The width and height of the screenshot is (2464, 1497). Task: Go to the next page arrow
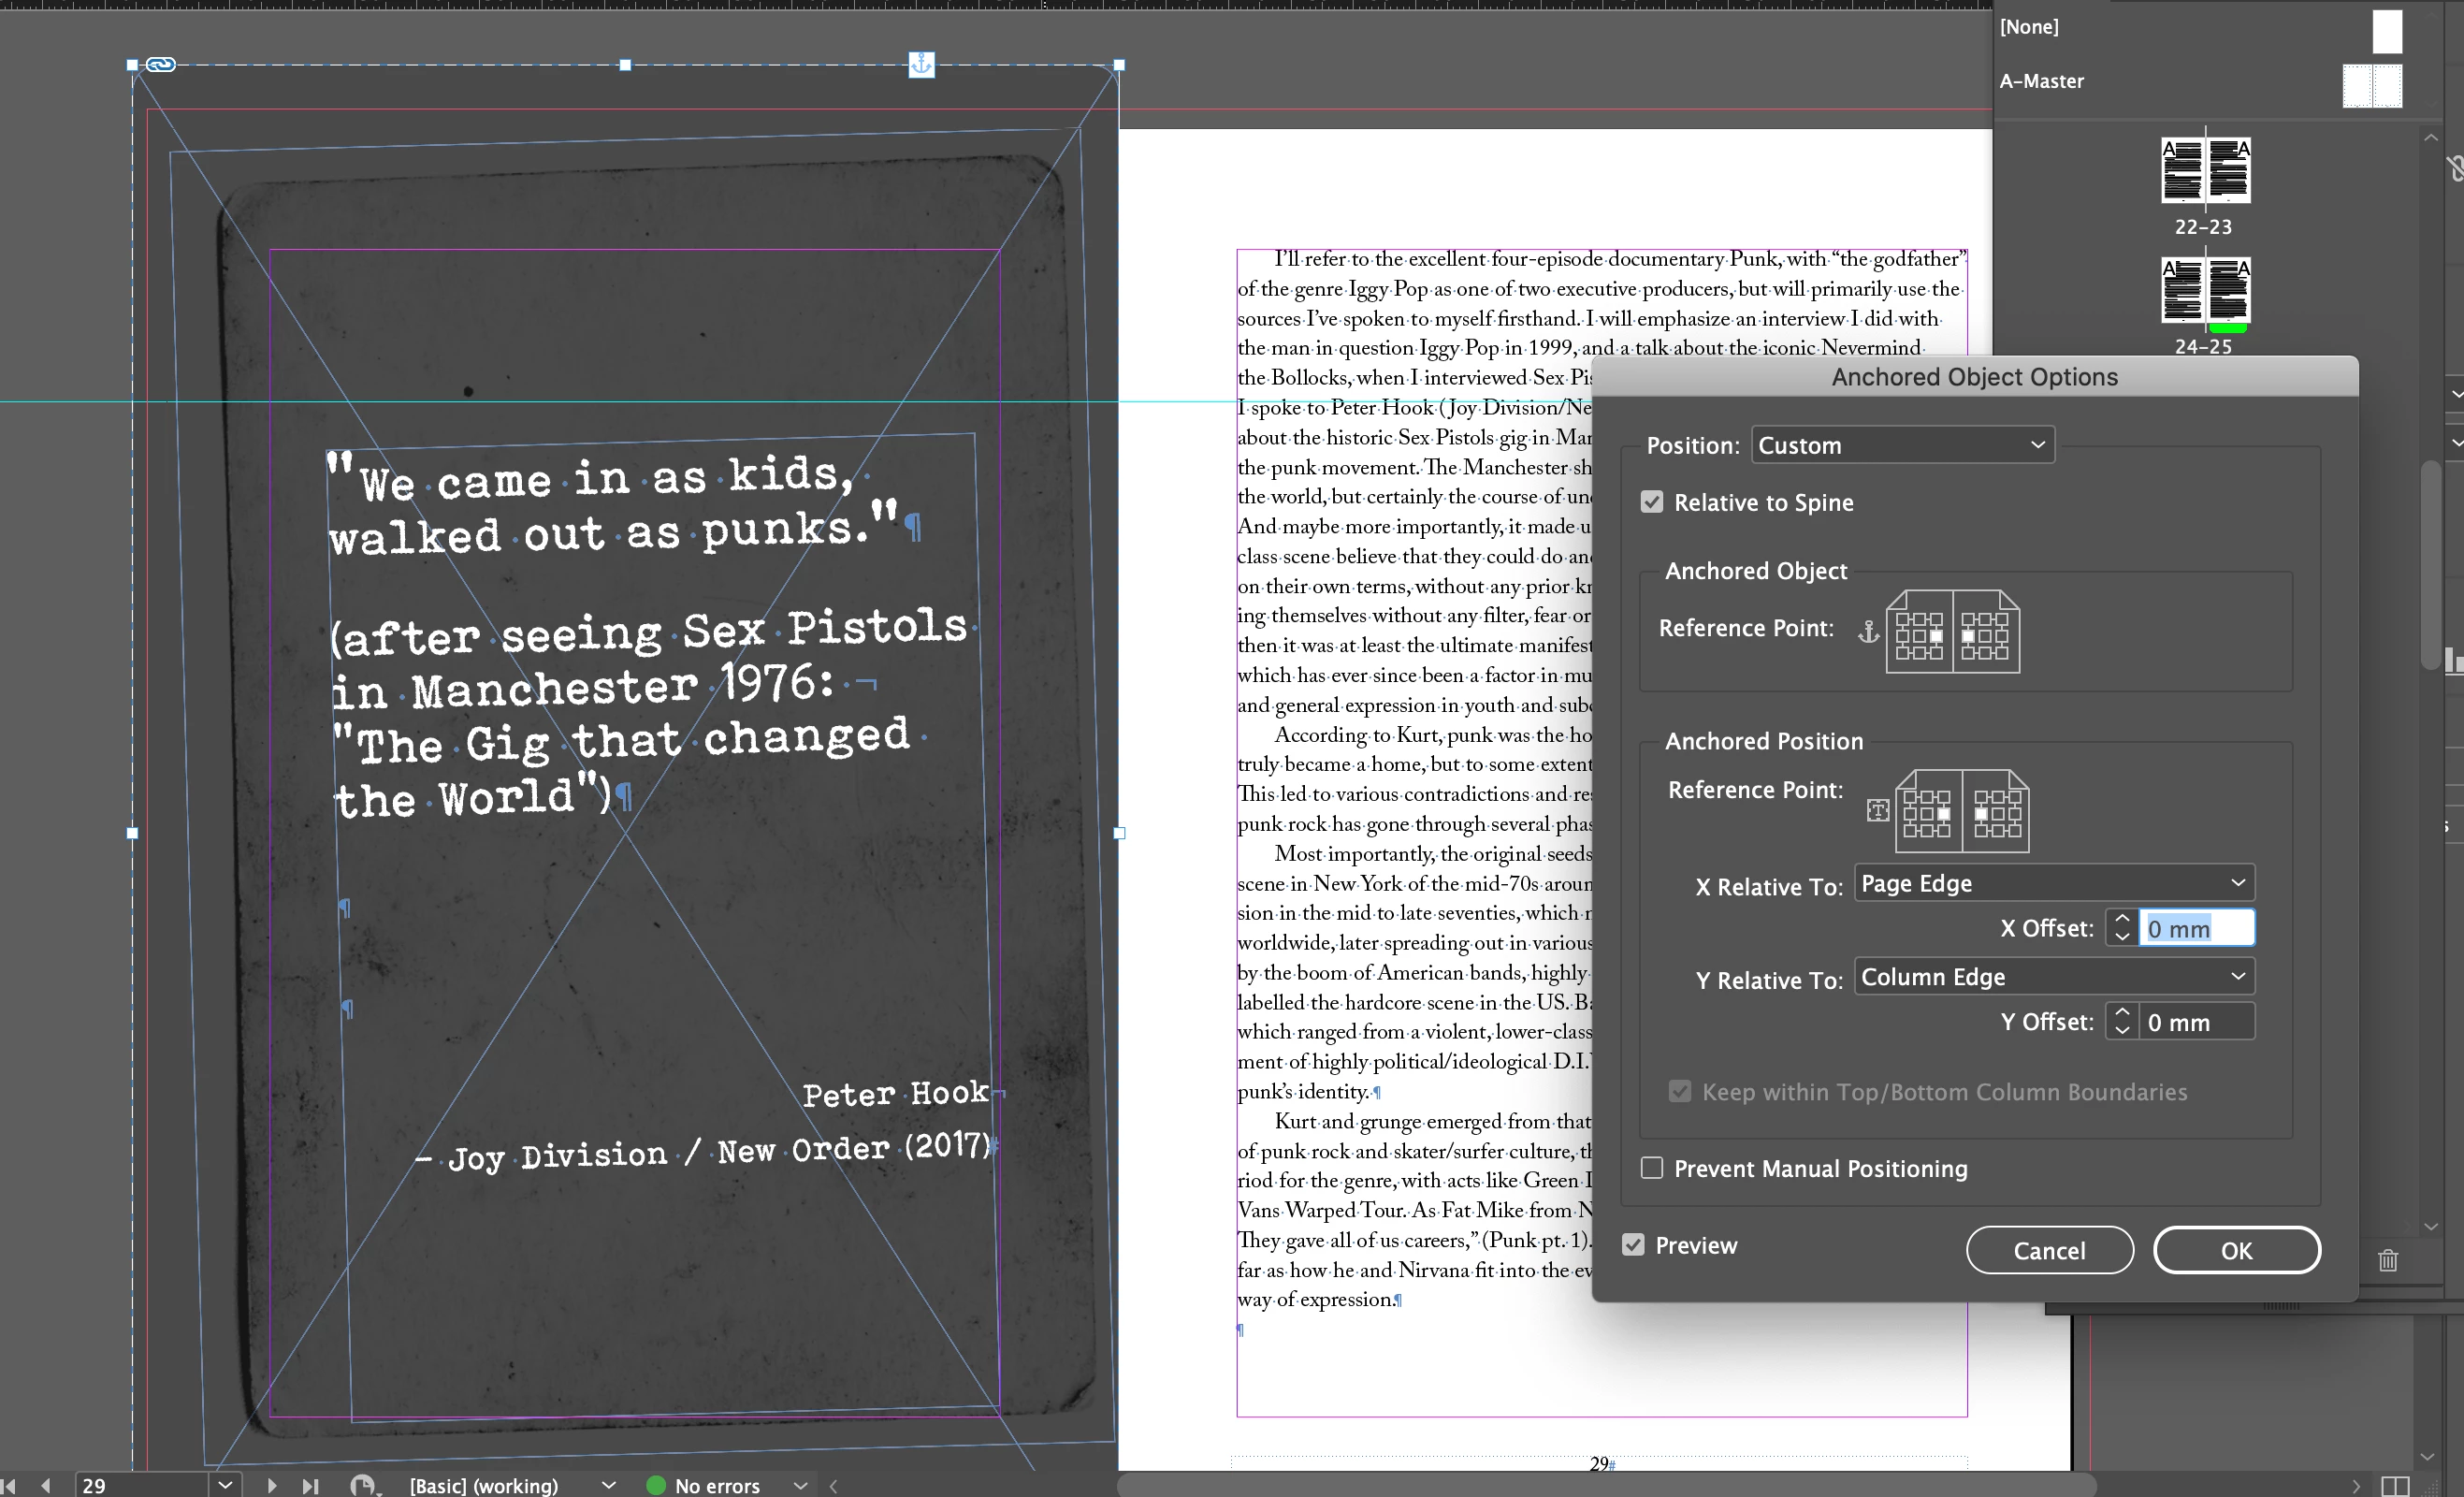tap(272, 1485)
